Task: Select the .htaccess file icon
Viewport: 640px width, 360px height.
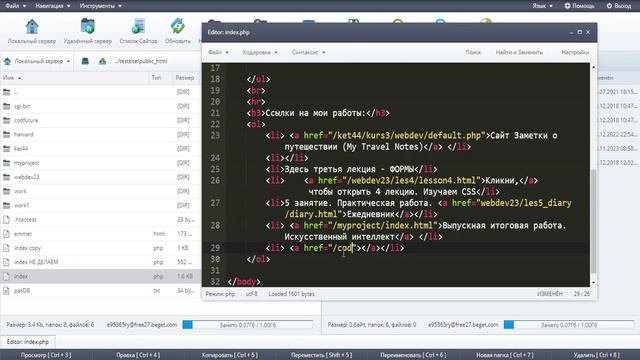Action: (x=7, y=220)
